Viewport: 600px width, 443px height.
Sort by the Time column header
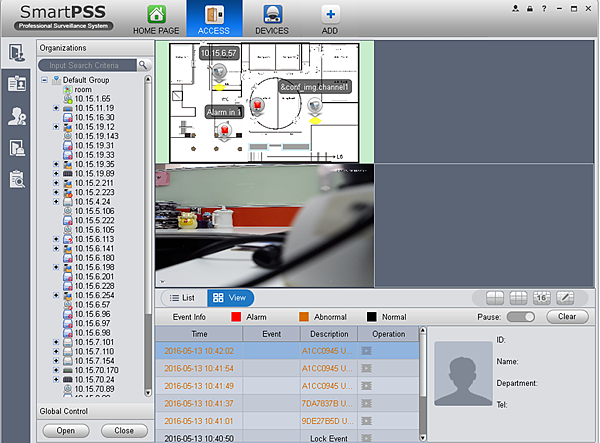click(x=199, y=334)
